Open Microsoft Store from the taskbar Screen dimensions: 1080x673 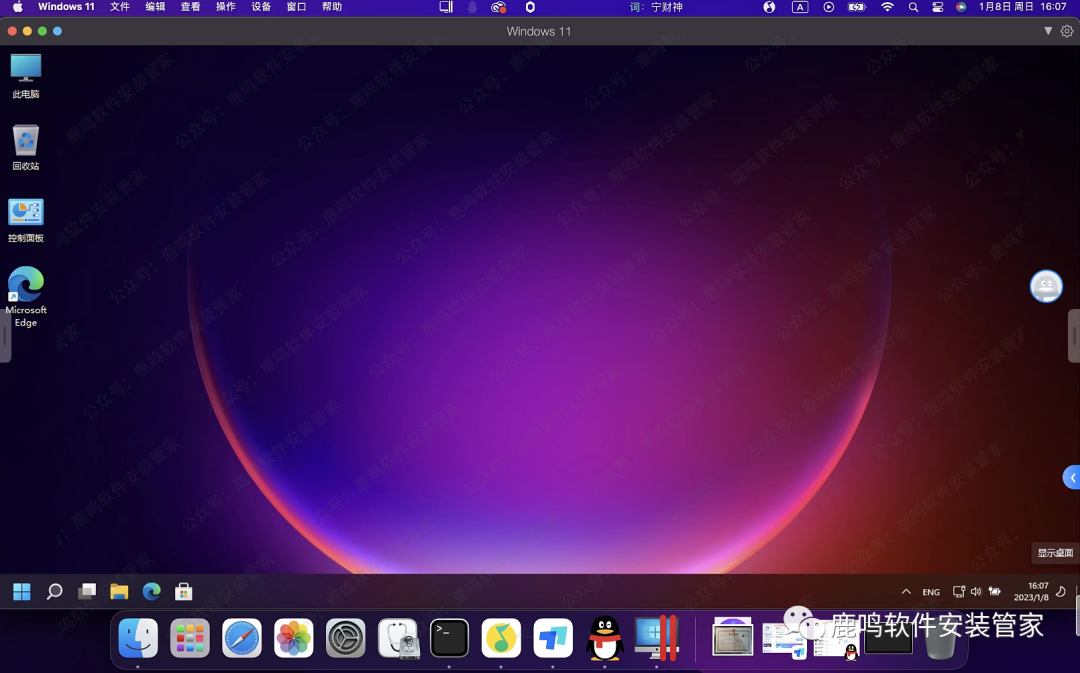point(183,592)
